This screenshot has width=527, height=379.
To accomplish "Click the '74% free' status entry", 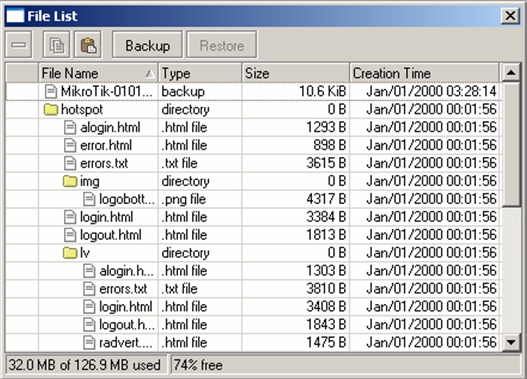I will 198,365.
